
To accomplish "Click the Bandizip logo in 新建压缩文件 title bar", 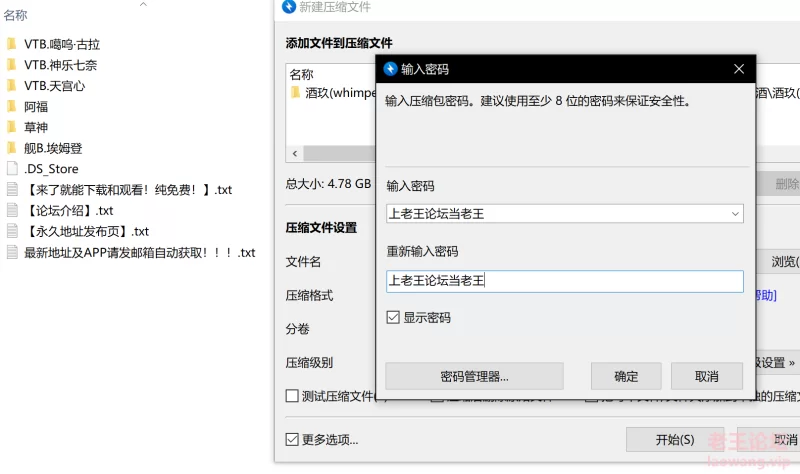I will 289,7.
